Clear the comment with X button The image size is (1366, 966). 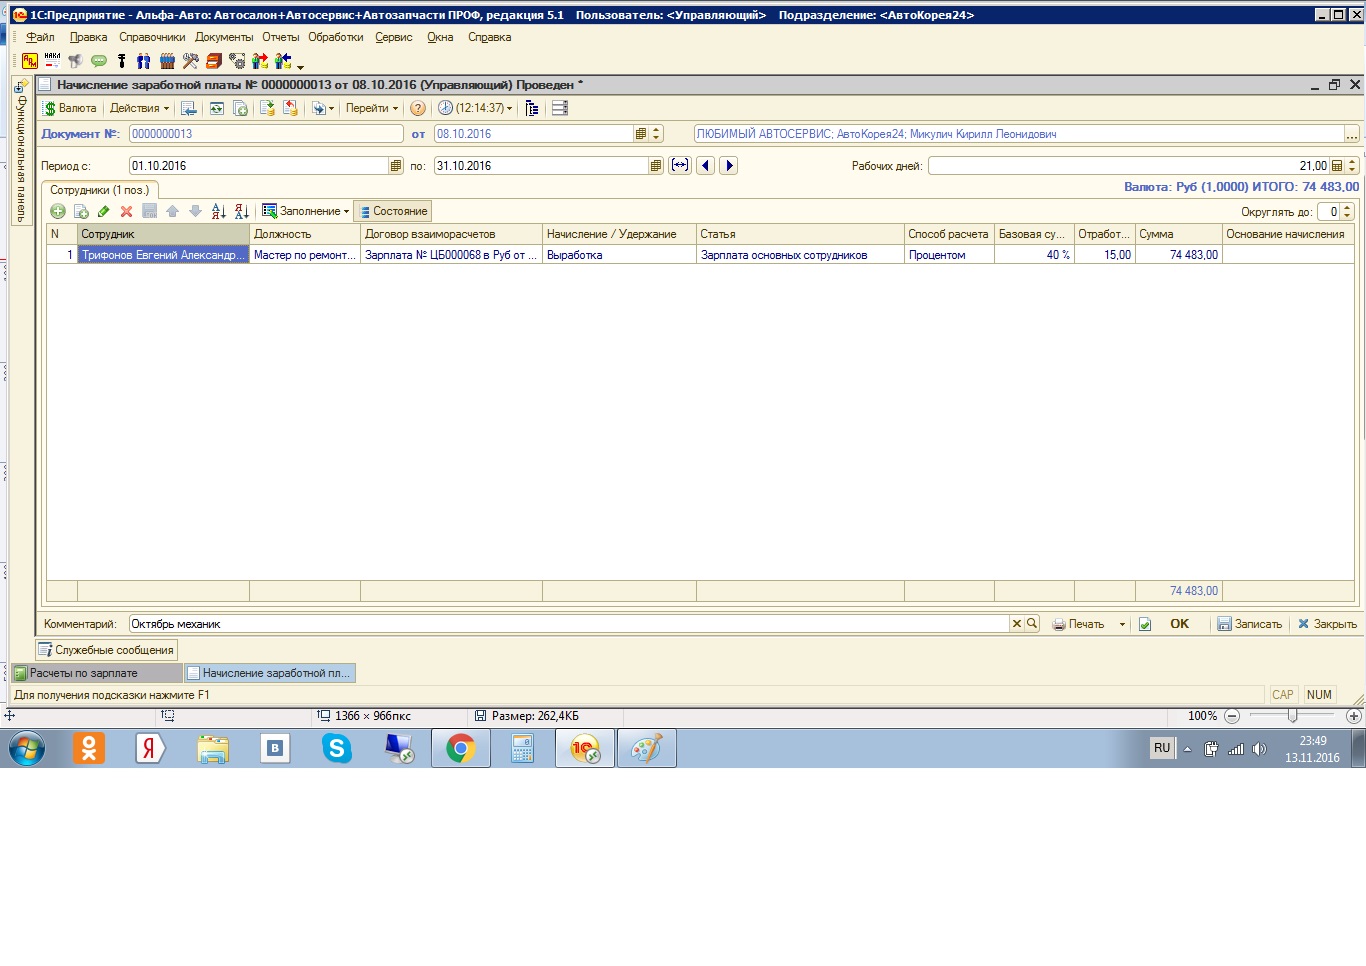pyautogui.click(x=1017, y=624)
